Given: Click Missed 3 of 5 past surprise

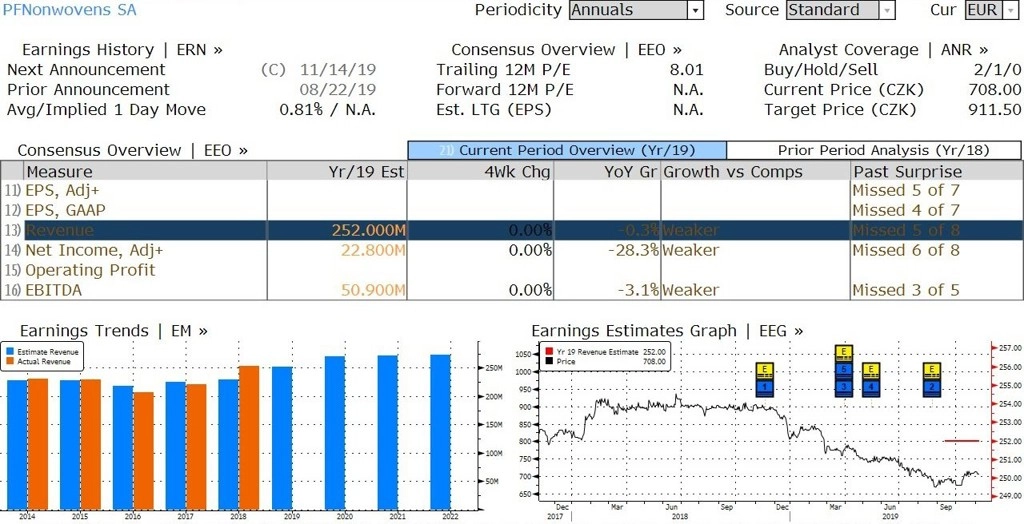Looking at the screenshot, I should tap(906, 291).
